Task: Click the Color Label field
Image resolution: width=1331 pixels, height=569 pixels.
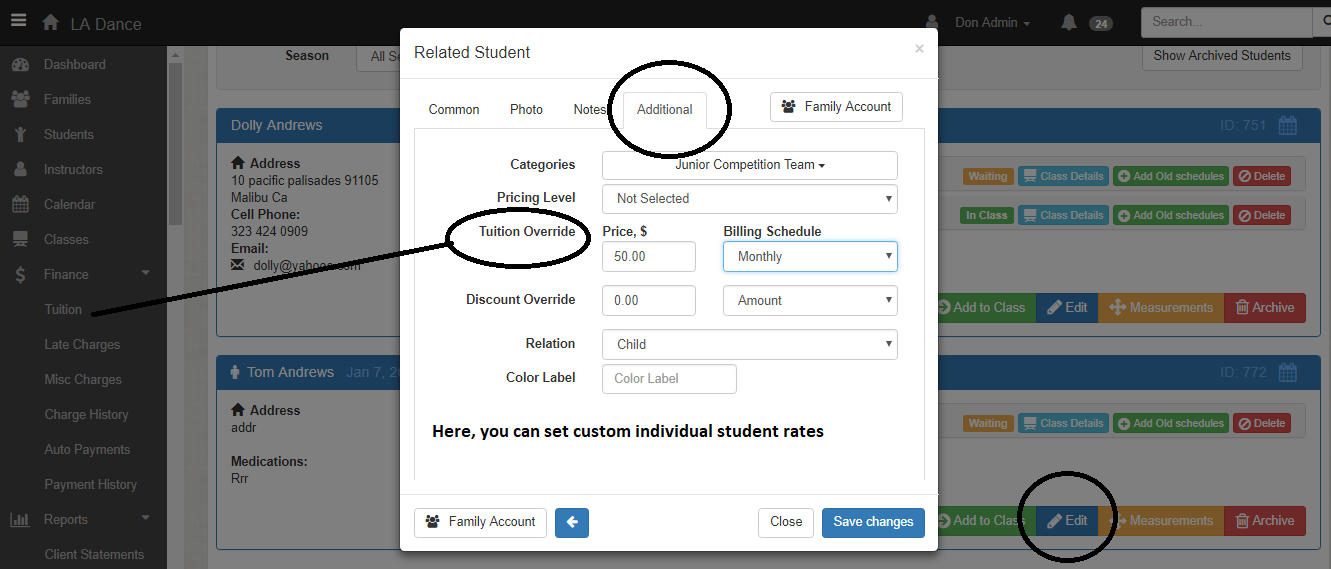Action: tap(669, 379)
